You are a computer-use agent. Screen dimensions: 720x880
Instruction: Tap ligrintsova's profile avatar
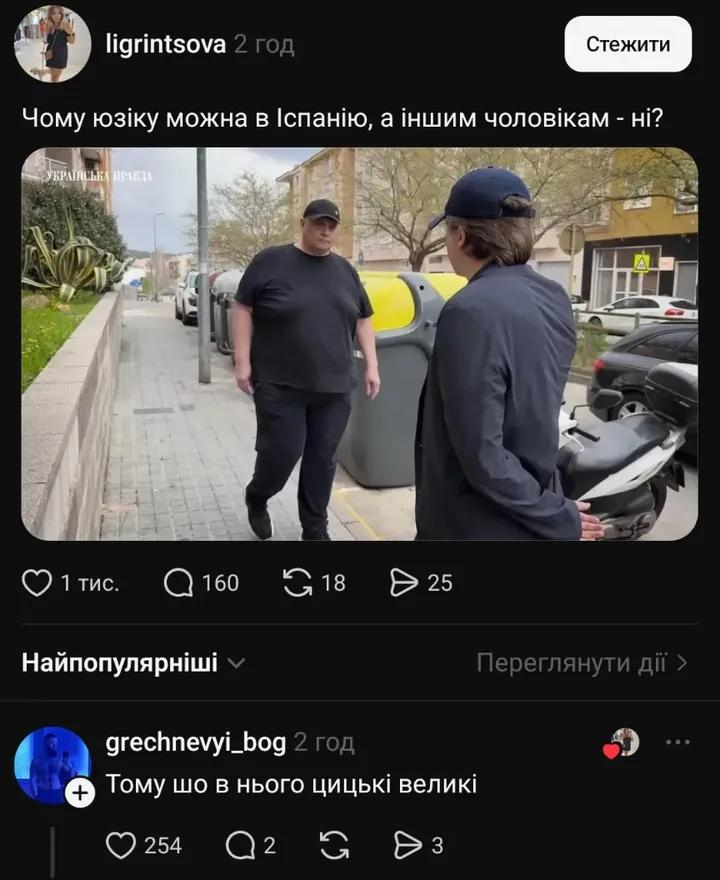(53, 44)
